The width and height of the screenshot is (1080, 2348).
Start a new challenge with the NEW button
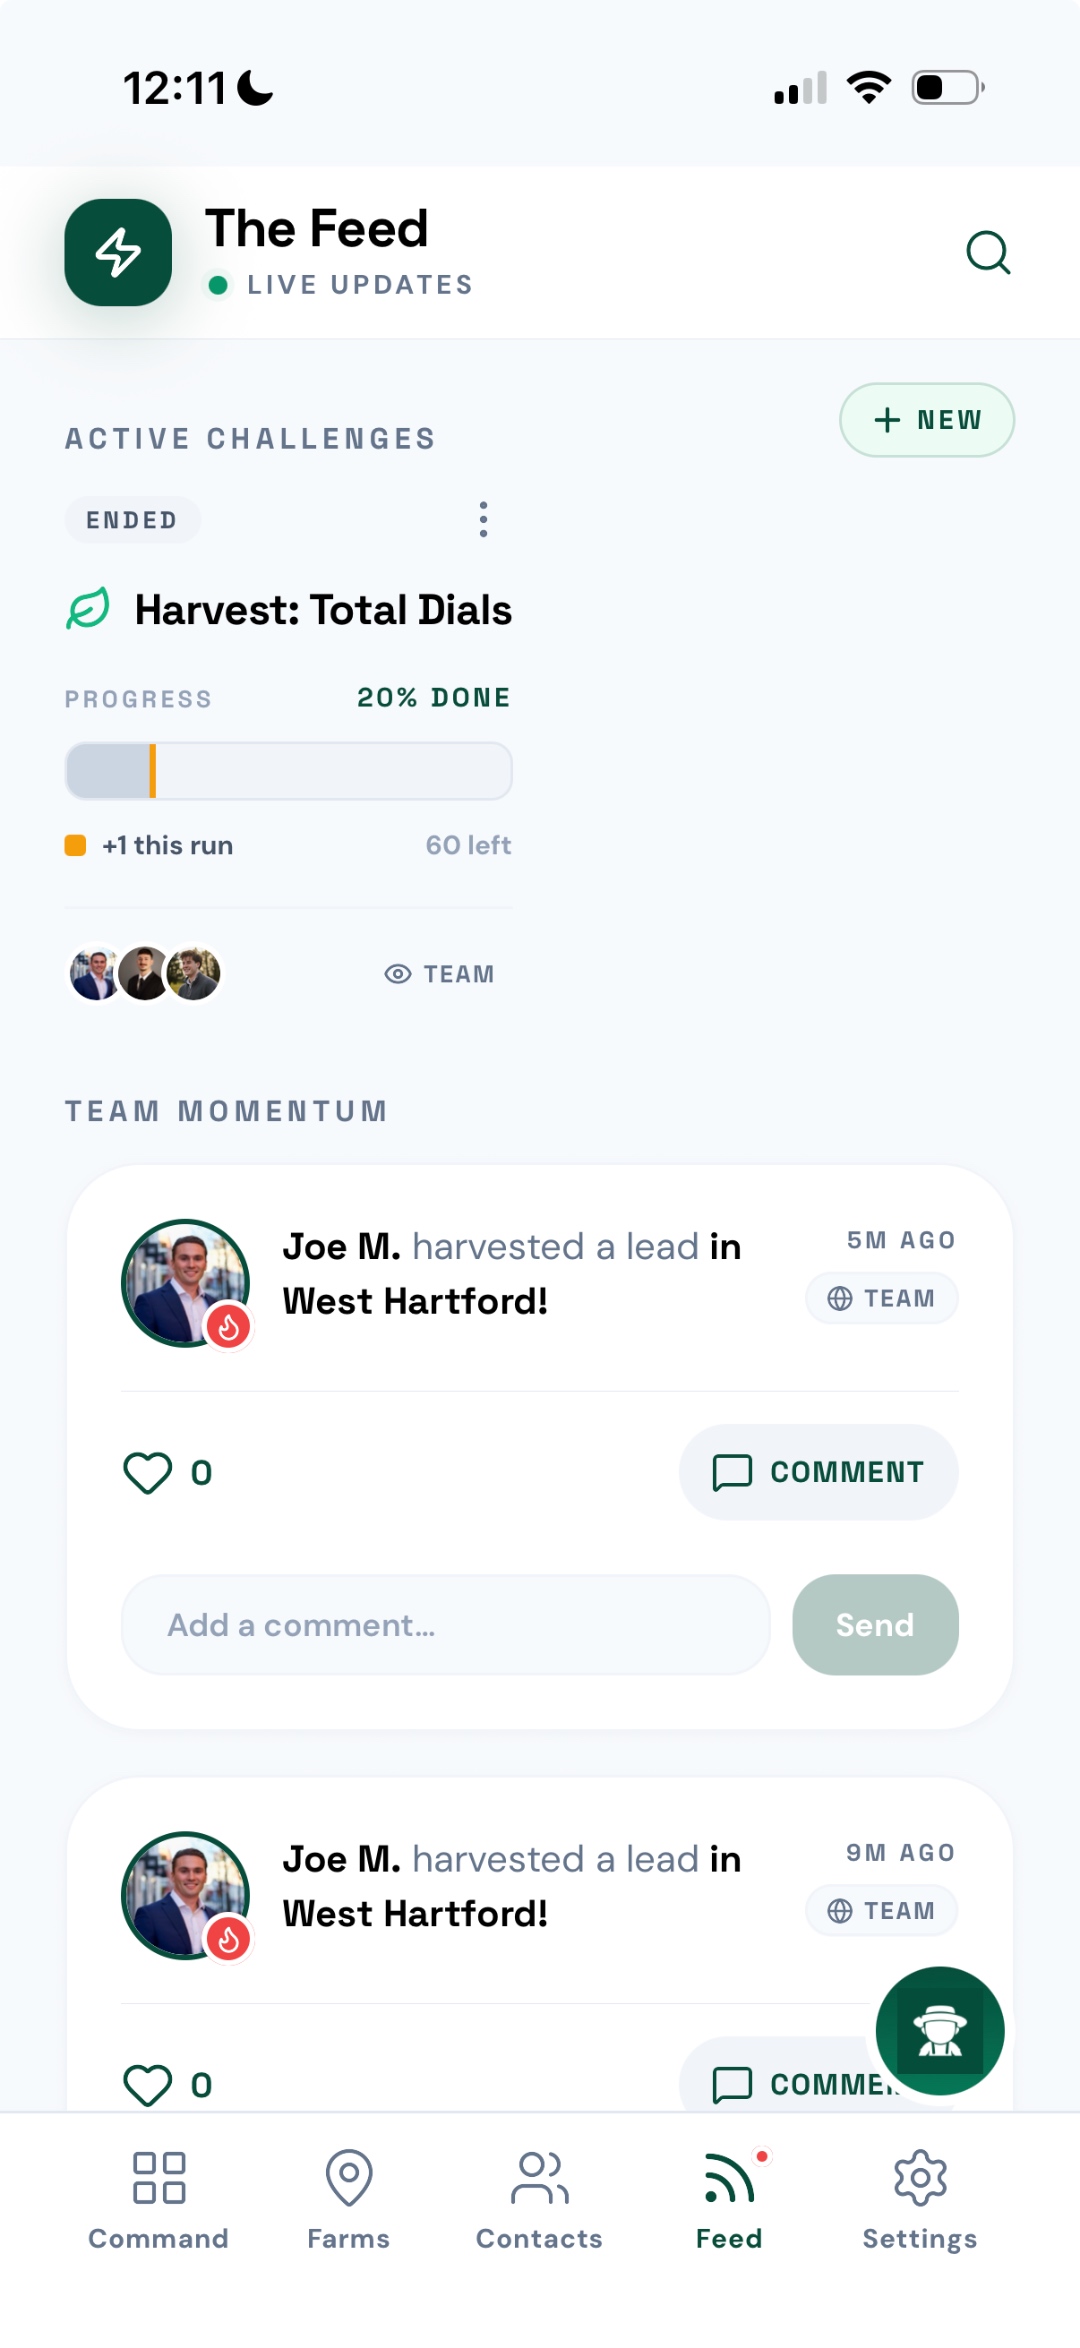click(926, 420)
